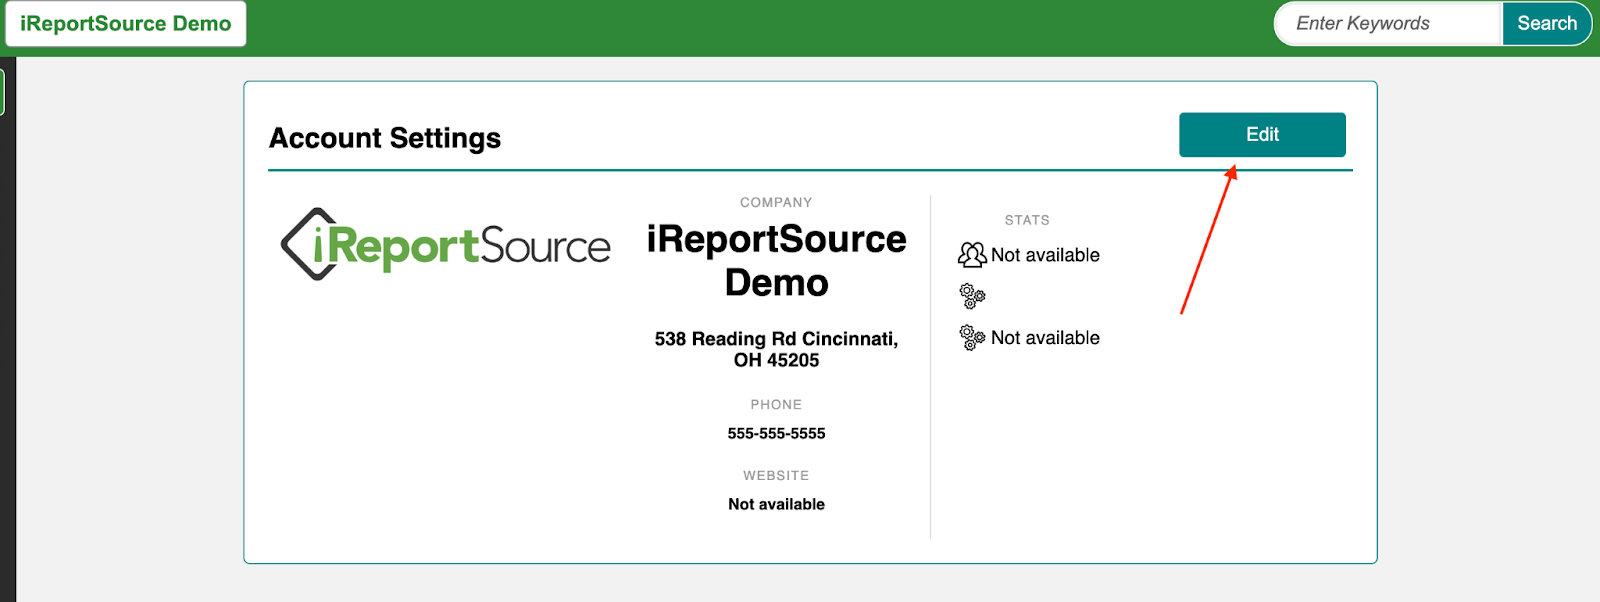Click the Edit button in Account Settings

pos(1262,135)
